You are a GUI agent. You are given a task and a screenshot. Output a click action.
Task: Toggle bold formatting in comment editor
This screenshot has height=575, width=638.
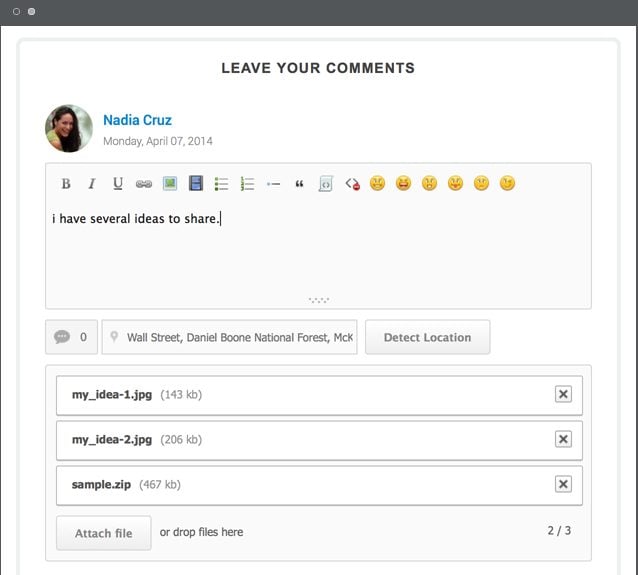pos(66,184)
